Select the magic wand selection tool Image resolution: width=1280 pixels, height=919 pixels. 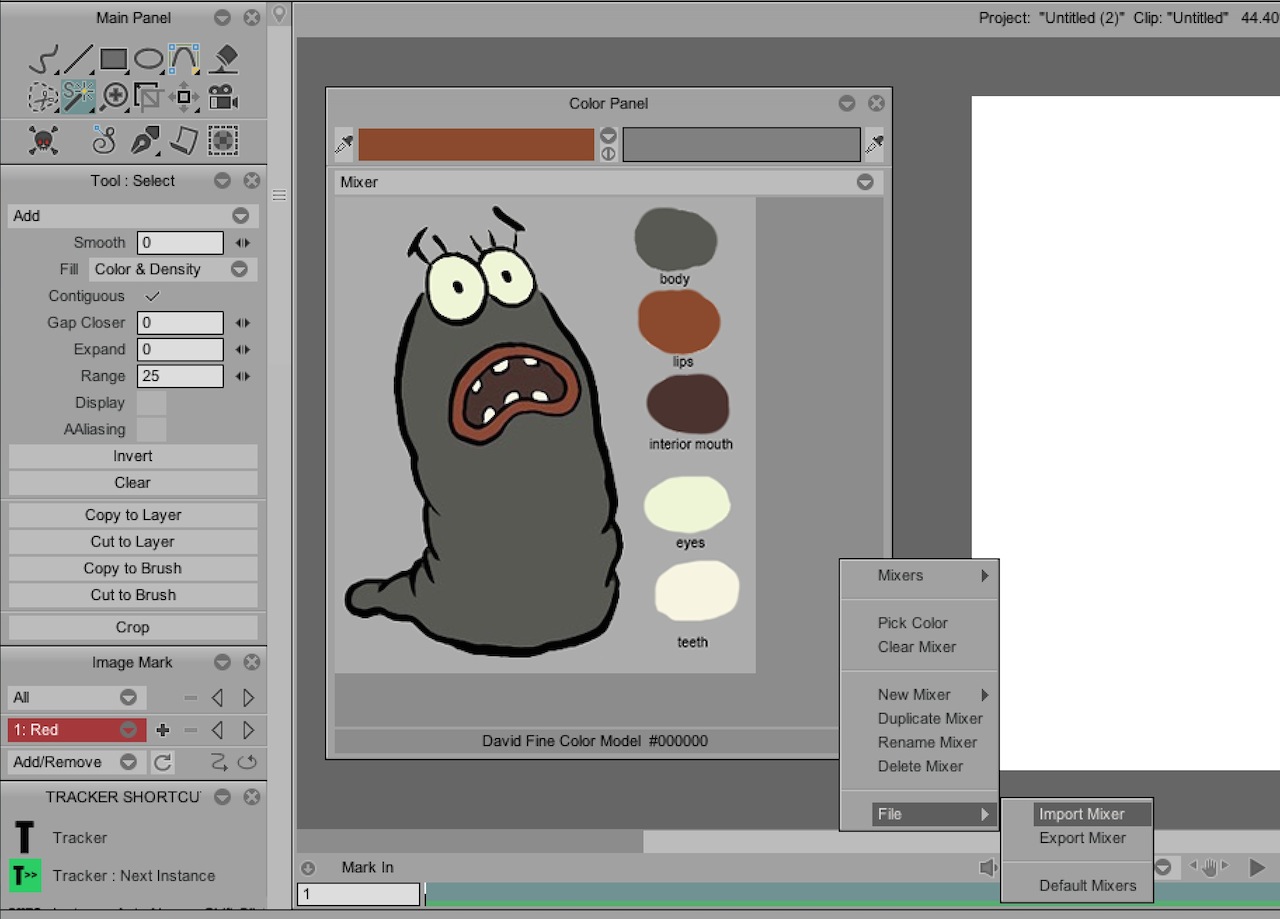(78, 97)
